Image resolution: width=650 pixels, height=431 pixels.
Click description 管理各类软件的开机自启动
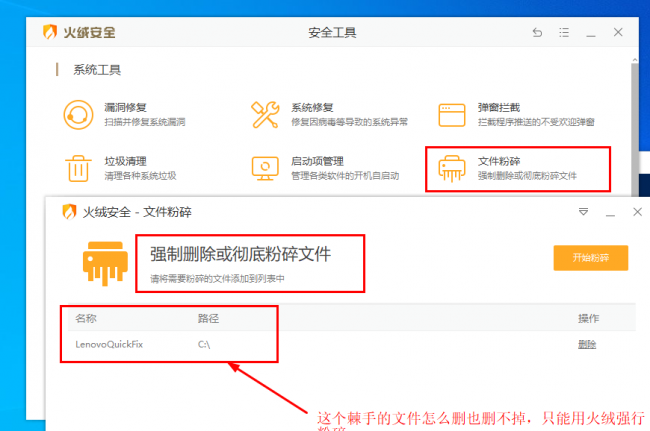point(345,176)
